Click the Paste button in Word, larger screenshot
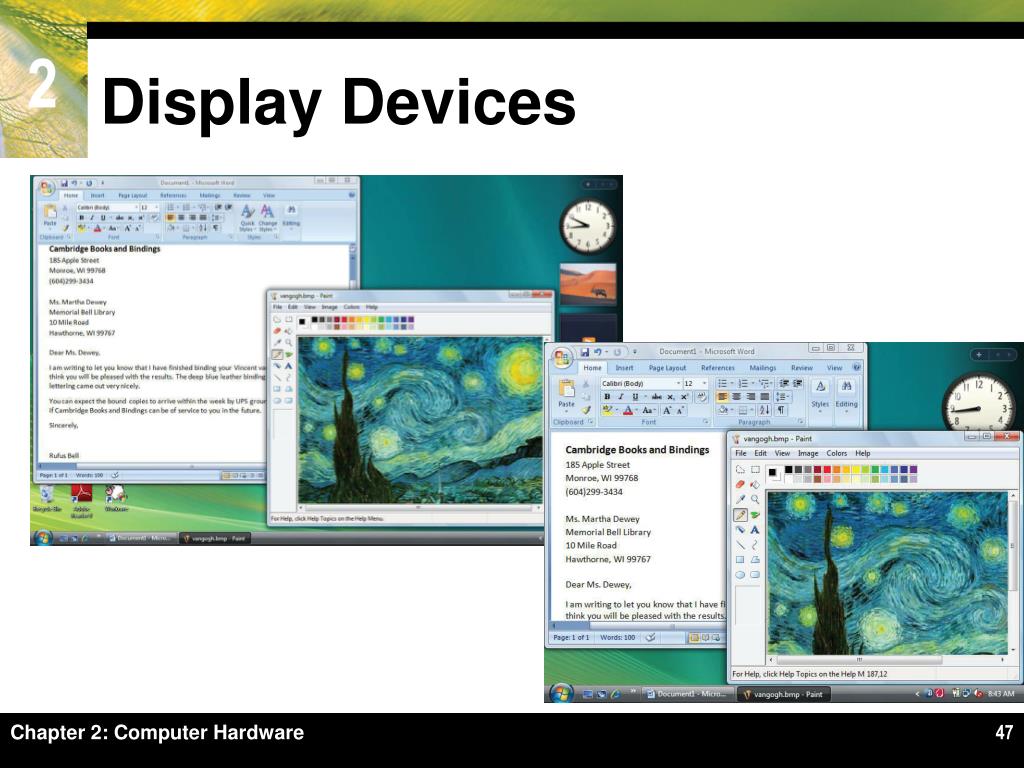Image resolution: width=1024 pixels, height=768 pixels. tap(566, 394)
